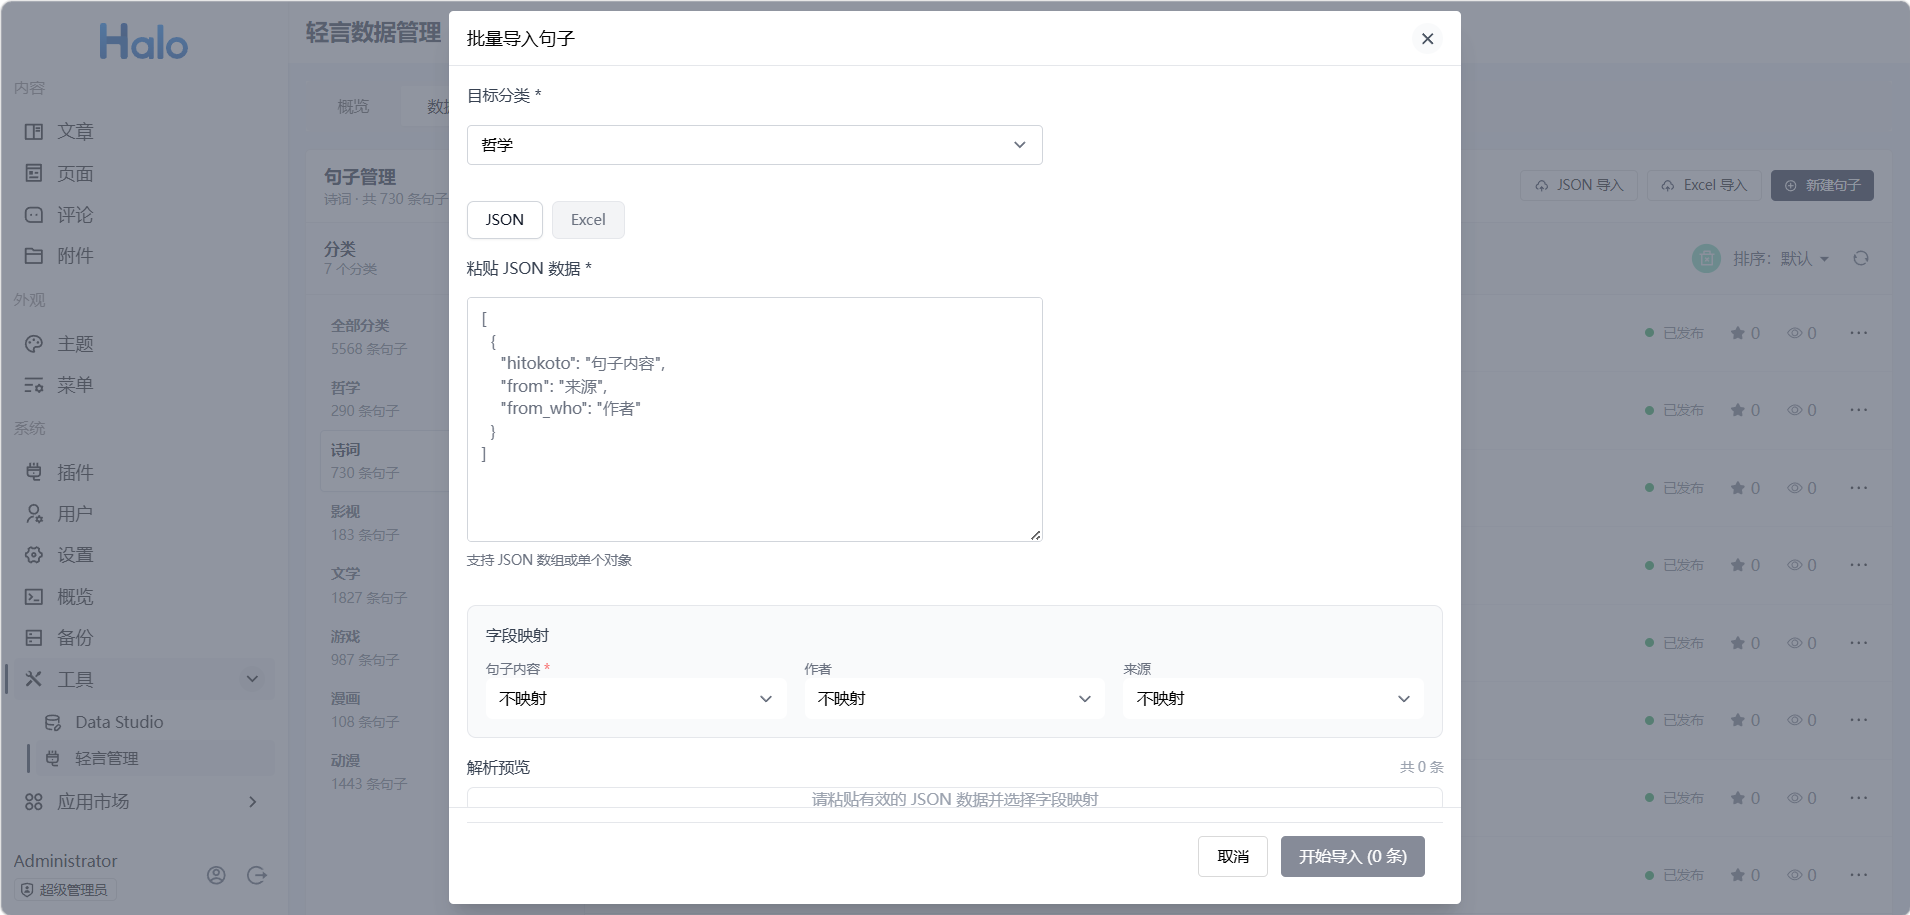Open the 作者 field mapping dropdown
This screenshot has width=1910, height=915.
click(954, 699)
